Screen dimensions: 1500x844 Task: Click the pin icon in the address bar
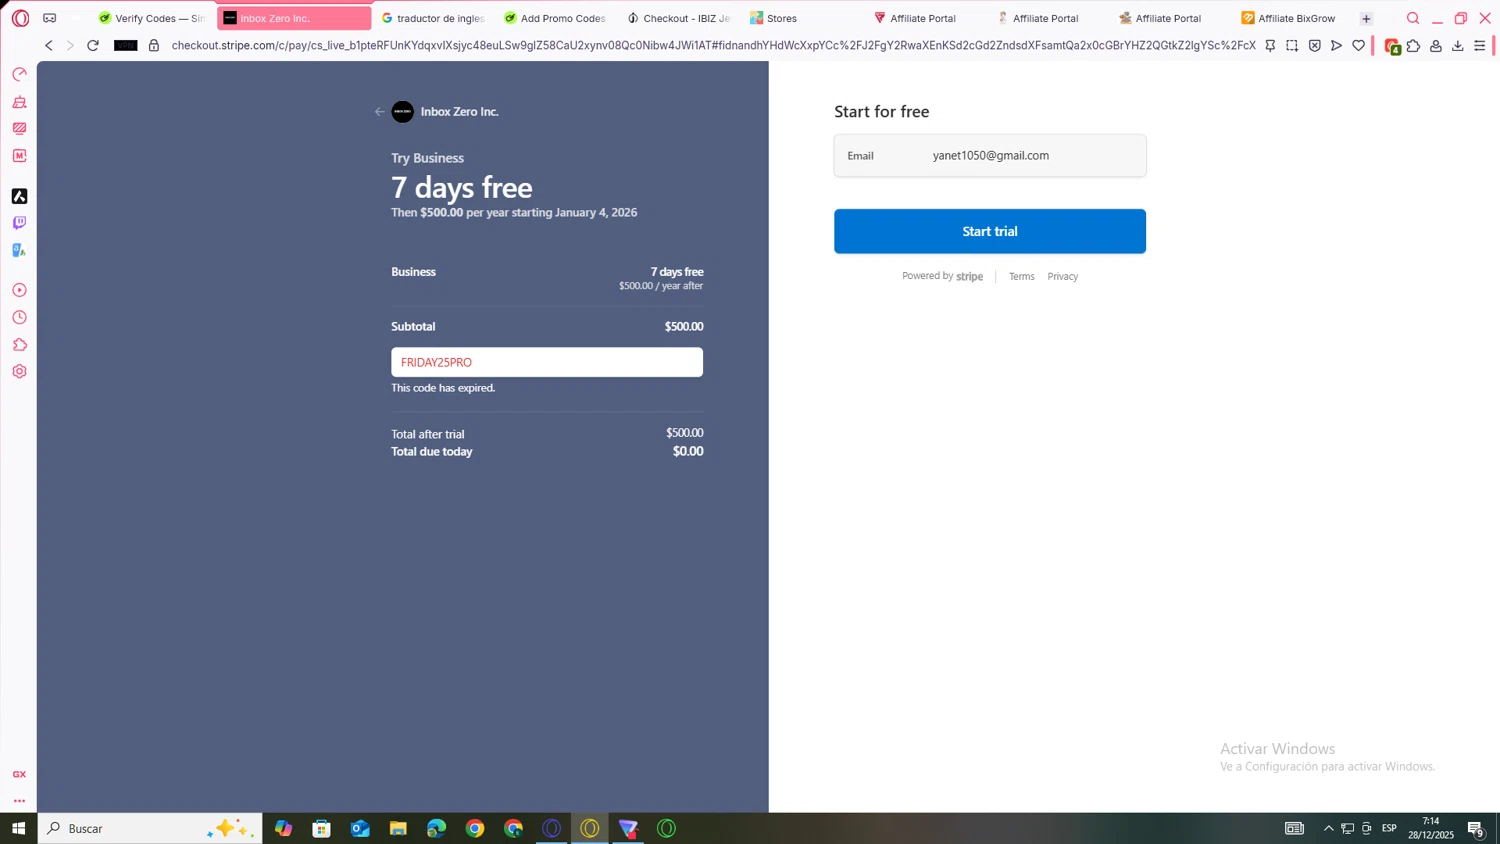coord(1270,45)
